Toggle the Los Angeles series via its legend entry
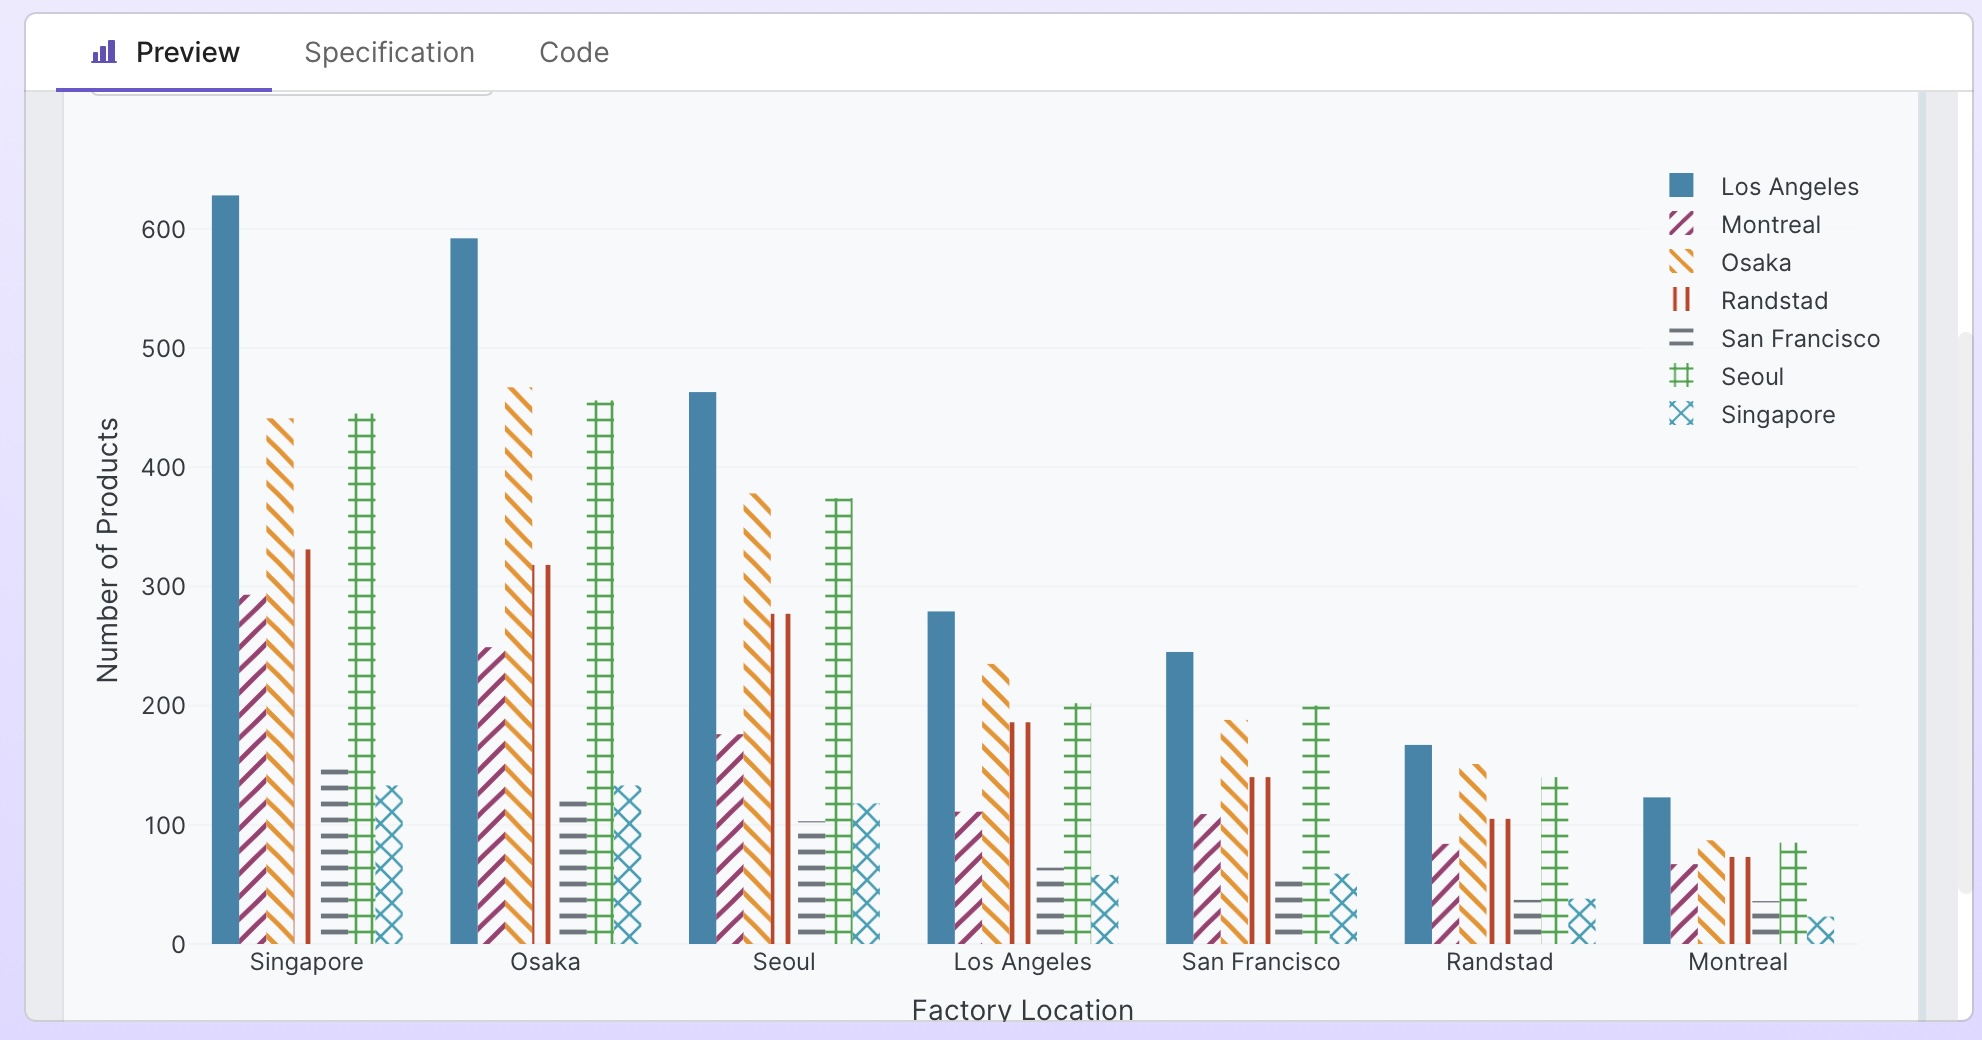 click(x=1789, y=185)
